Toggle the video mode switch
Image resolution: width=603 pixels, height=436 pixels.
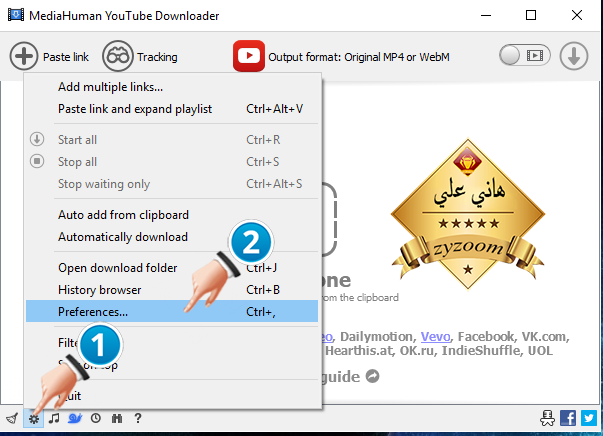525,56
